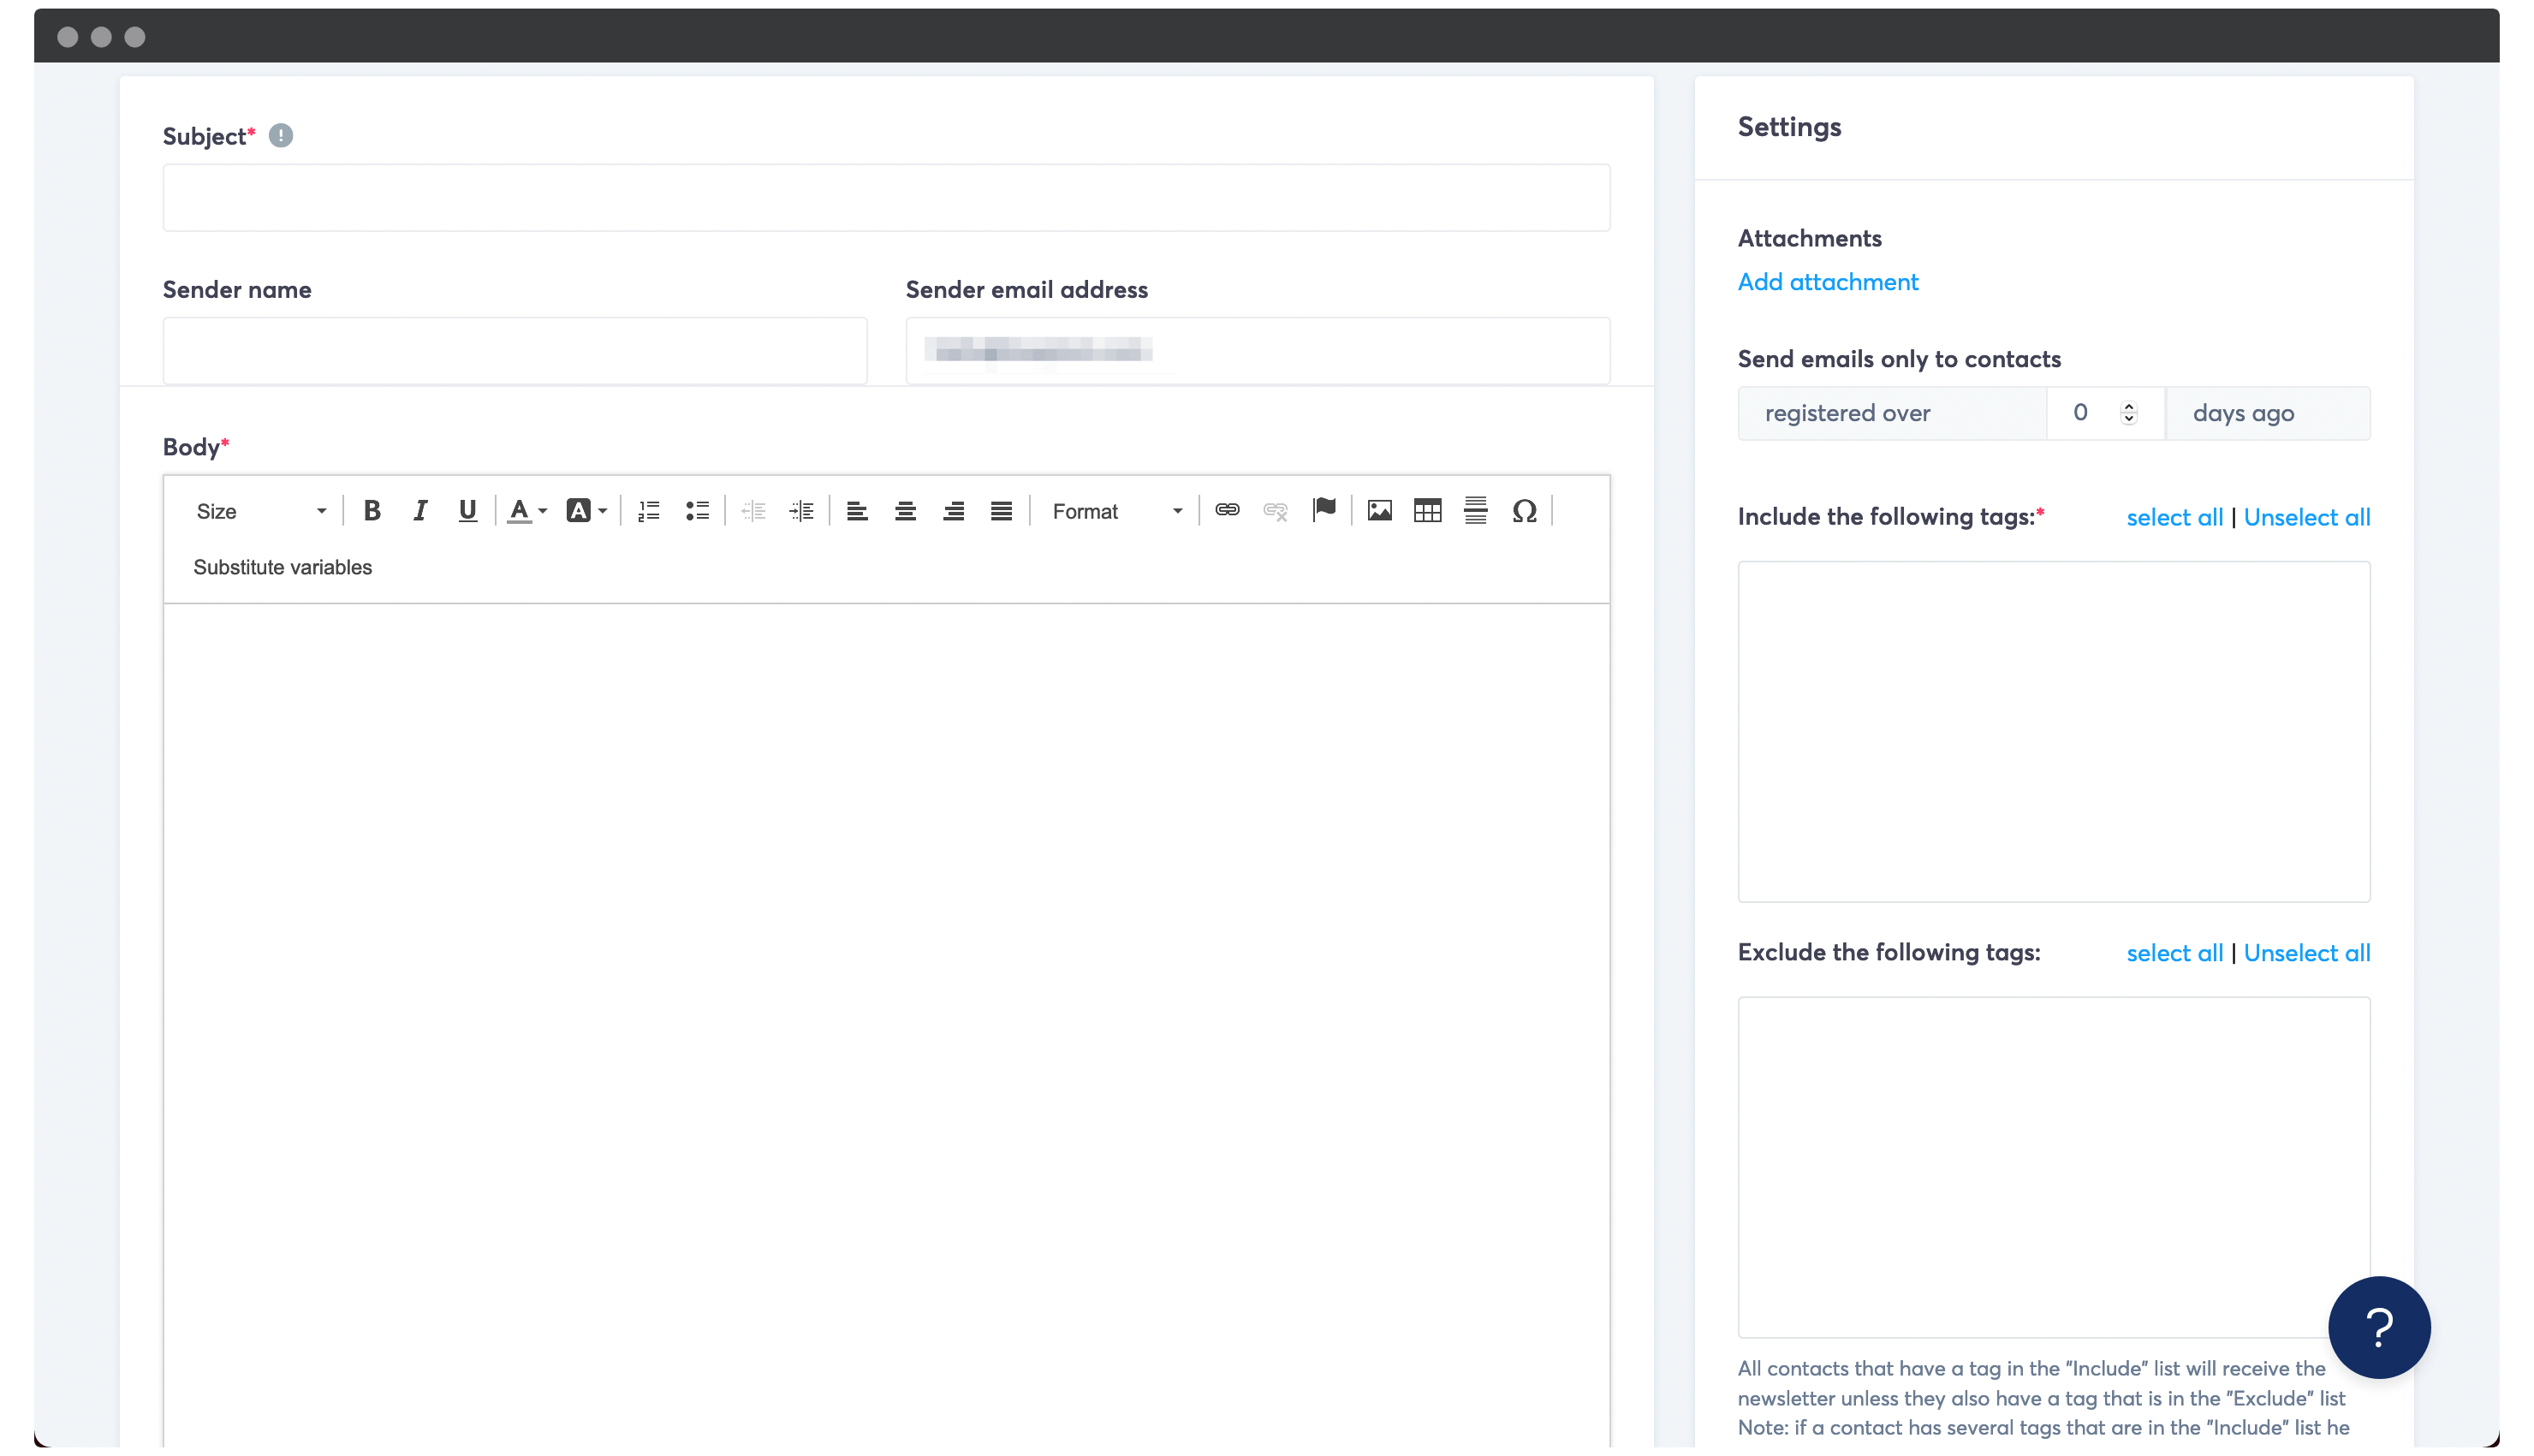This screenshot has width=2534, height=1456.
Task: Click the Sender email address field
Action: (x=1258, y=350)
